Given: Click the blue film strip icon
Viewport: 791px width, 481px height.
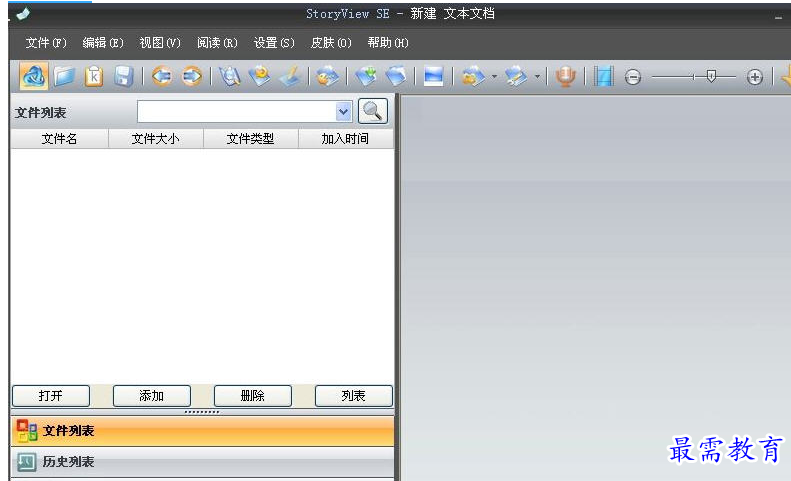Looking at the screenshot, I should click(x=603, y=77).
